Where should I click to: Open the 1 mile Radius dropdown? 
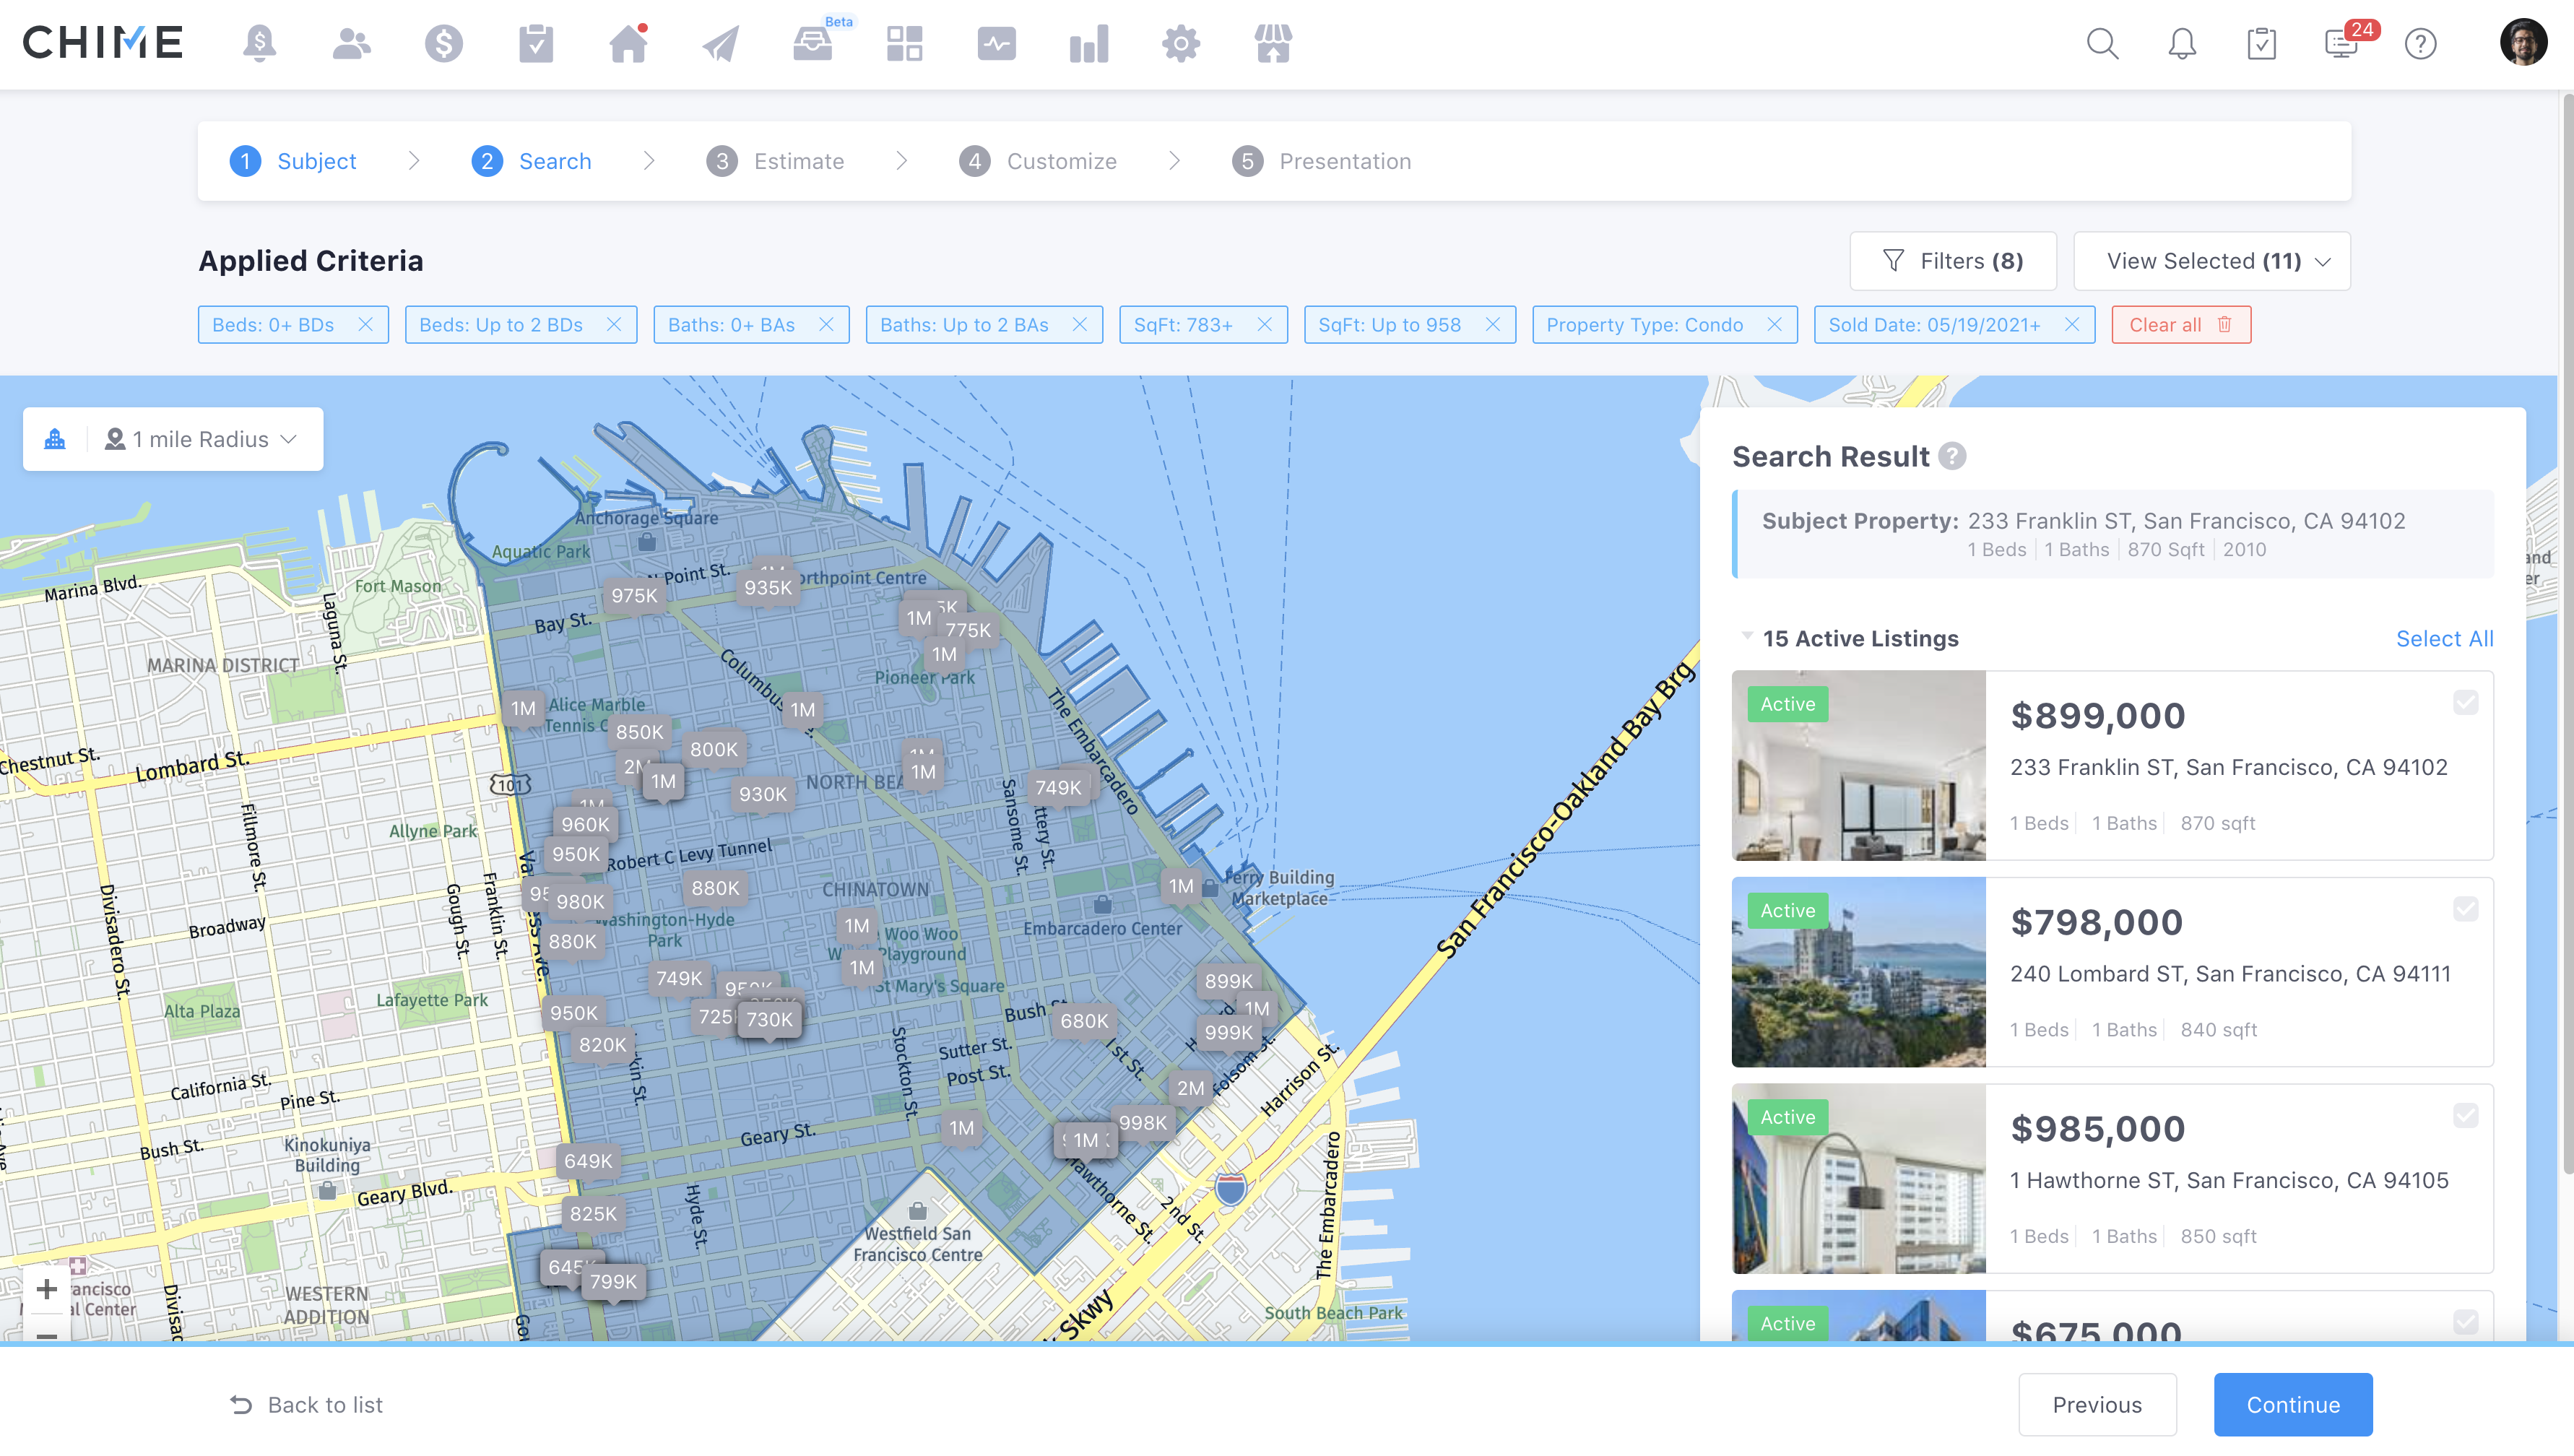click(201, 439)
